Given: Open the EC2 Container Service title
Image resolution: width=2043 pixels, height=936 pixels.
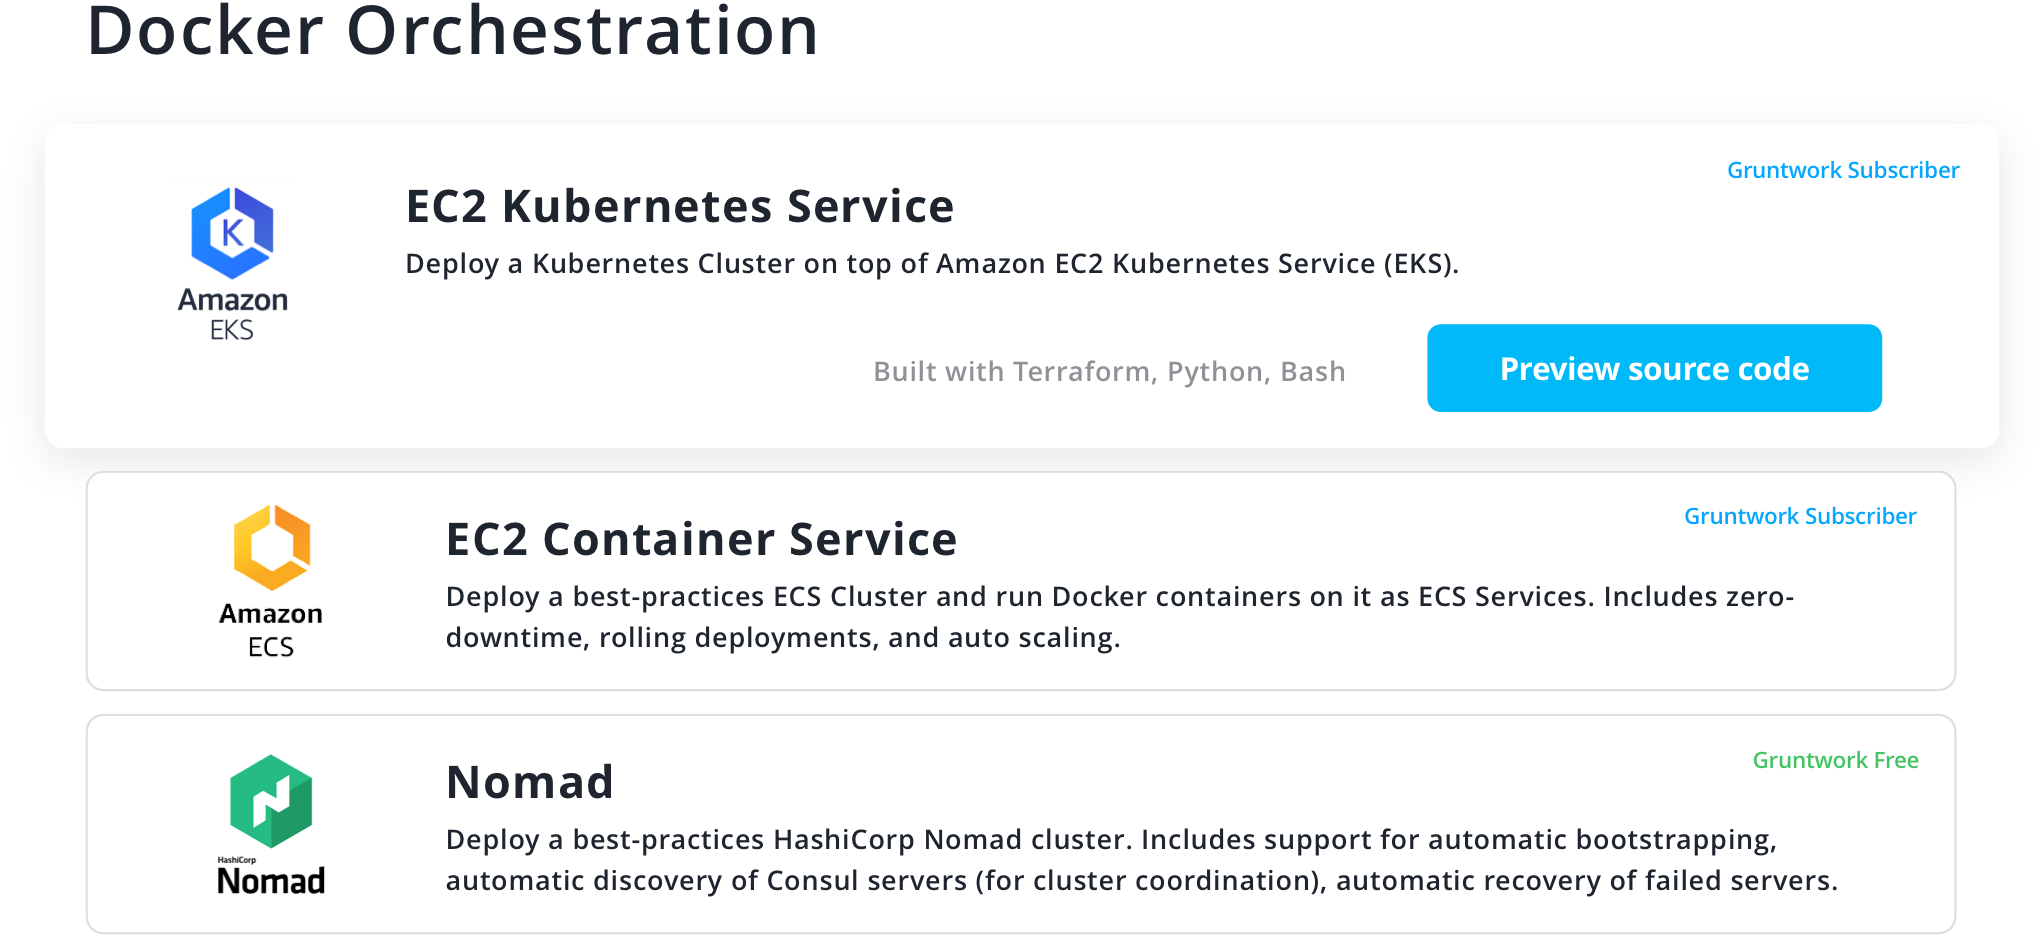Looking at the screenshot, I should (x=702, y=539).
